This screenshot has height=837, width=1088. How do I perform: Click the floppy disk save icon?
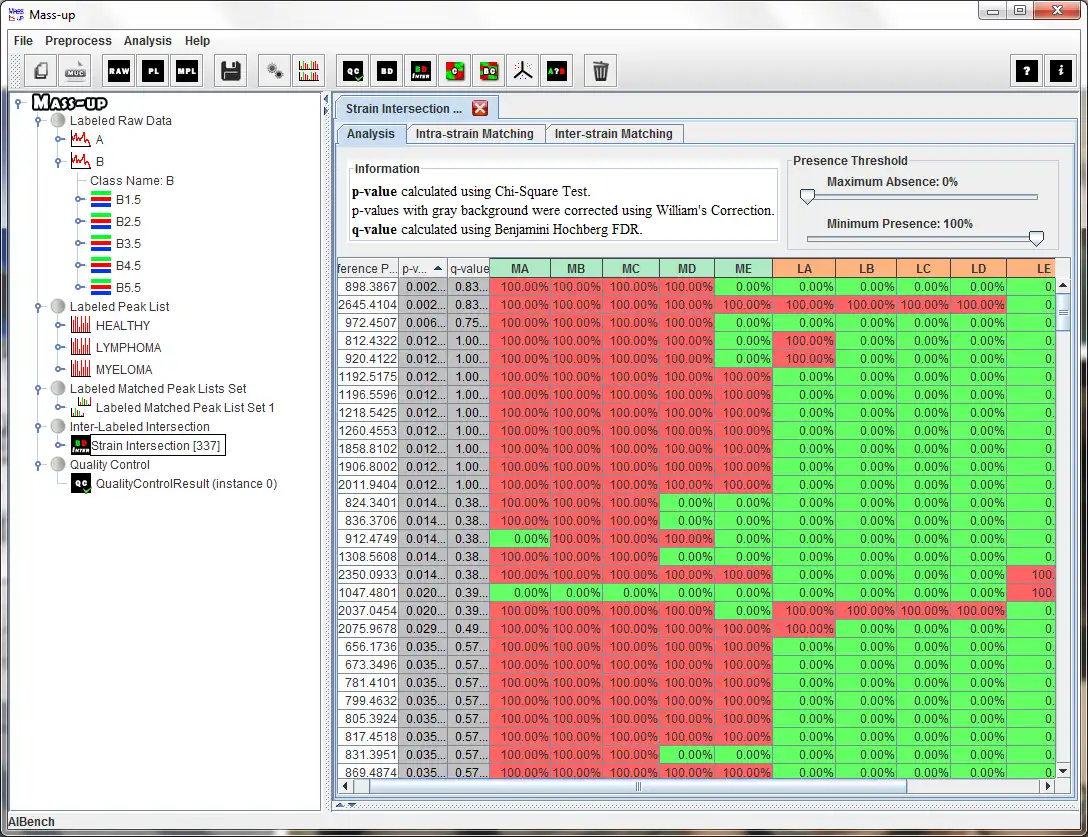tap(230, 71)
